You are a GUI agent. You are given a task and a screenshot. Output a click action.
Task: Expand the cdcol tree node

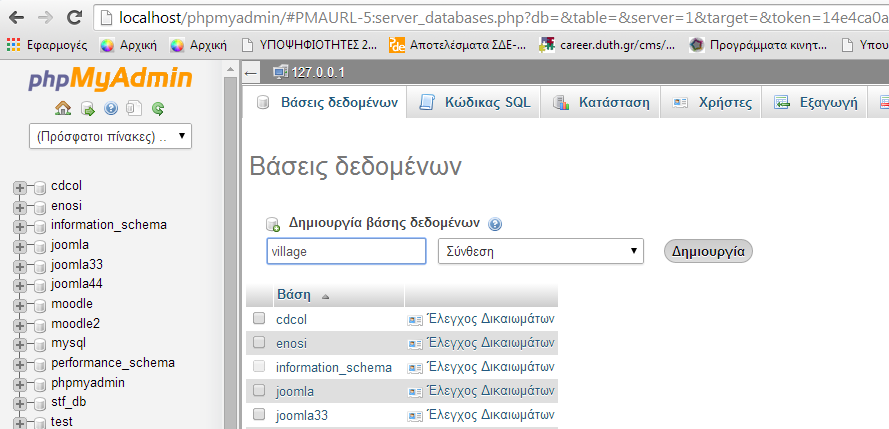point(20,188)
